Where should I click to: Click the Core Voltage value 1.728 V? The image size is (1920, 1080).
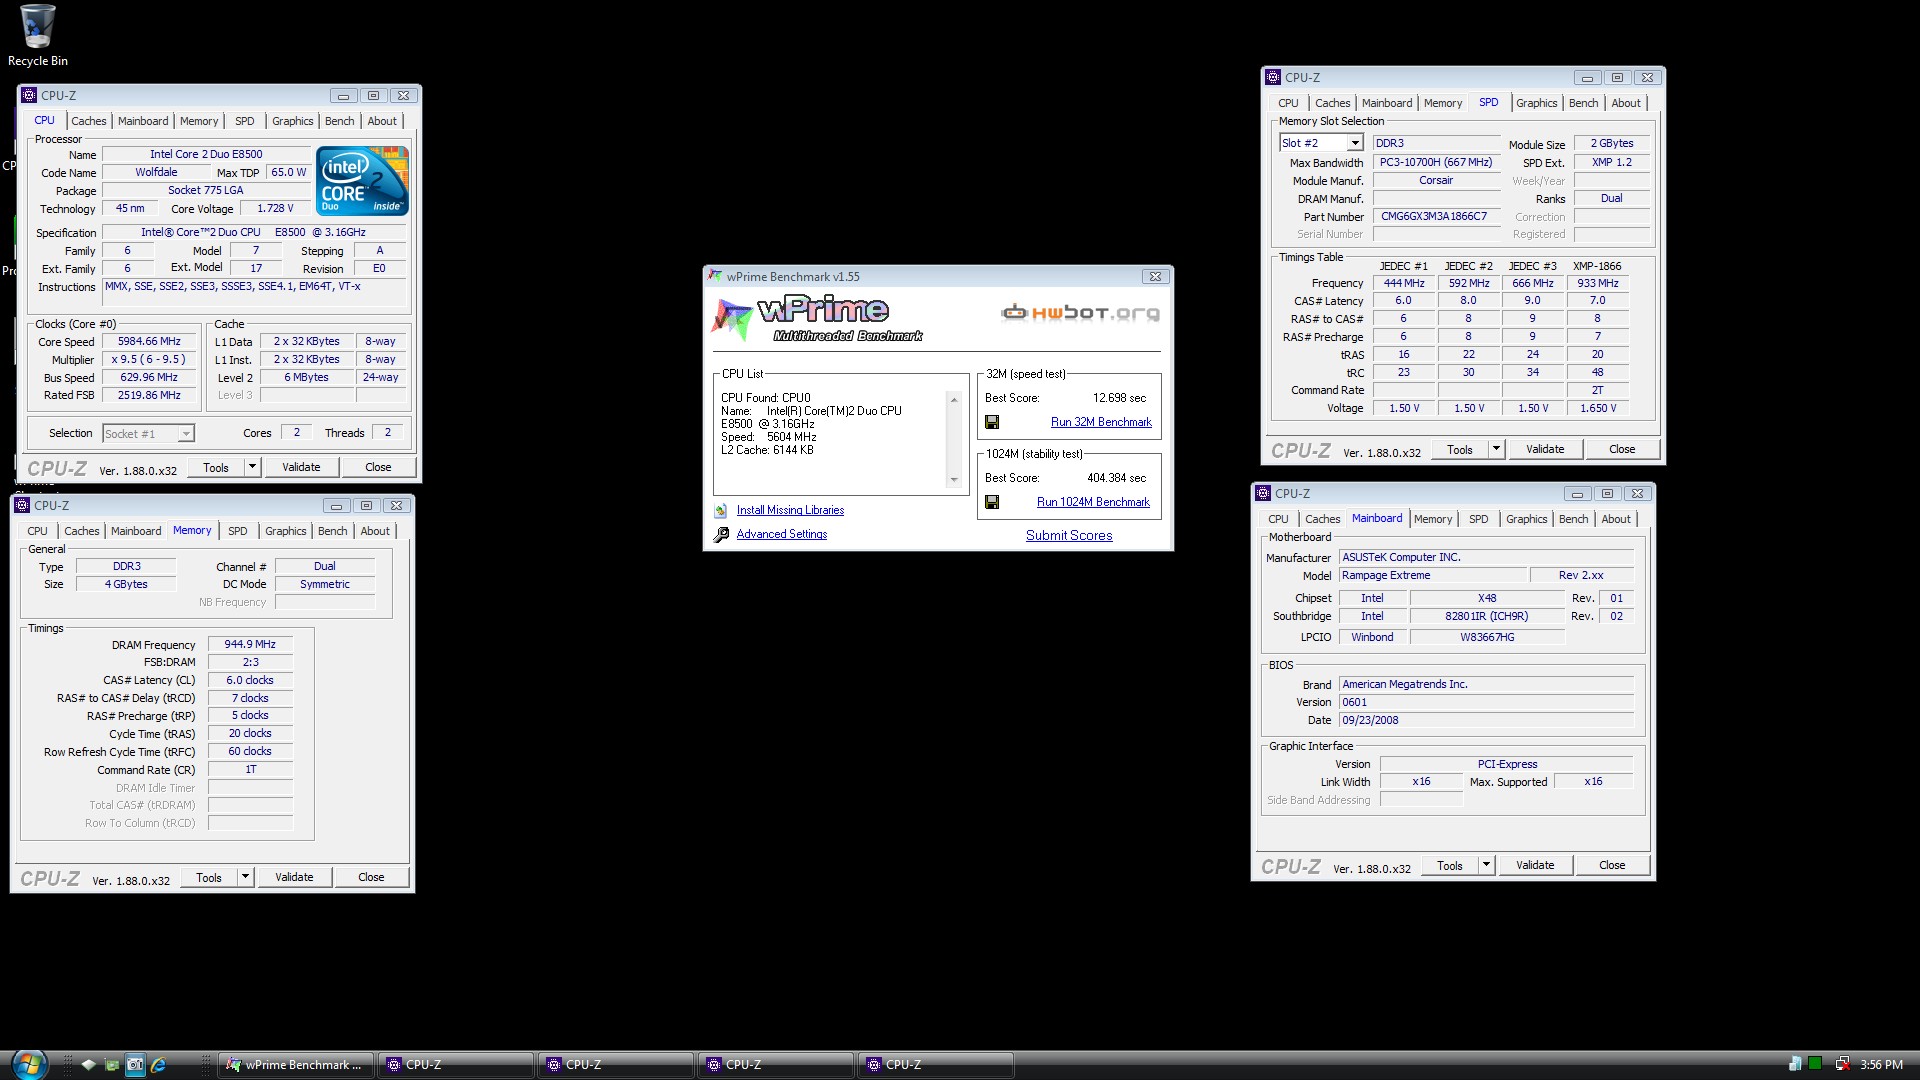(275, 209)
